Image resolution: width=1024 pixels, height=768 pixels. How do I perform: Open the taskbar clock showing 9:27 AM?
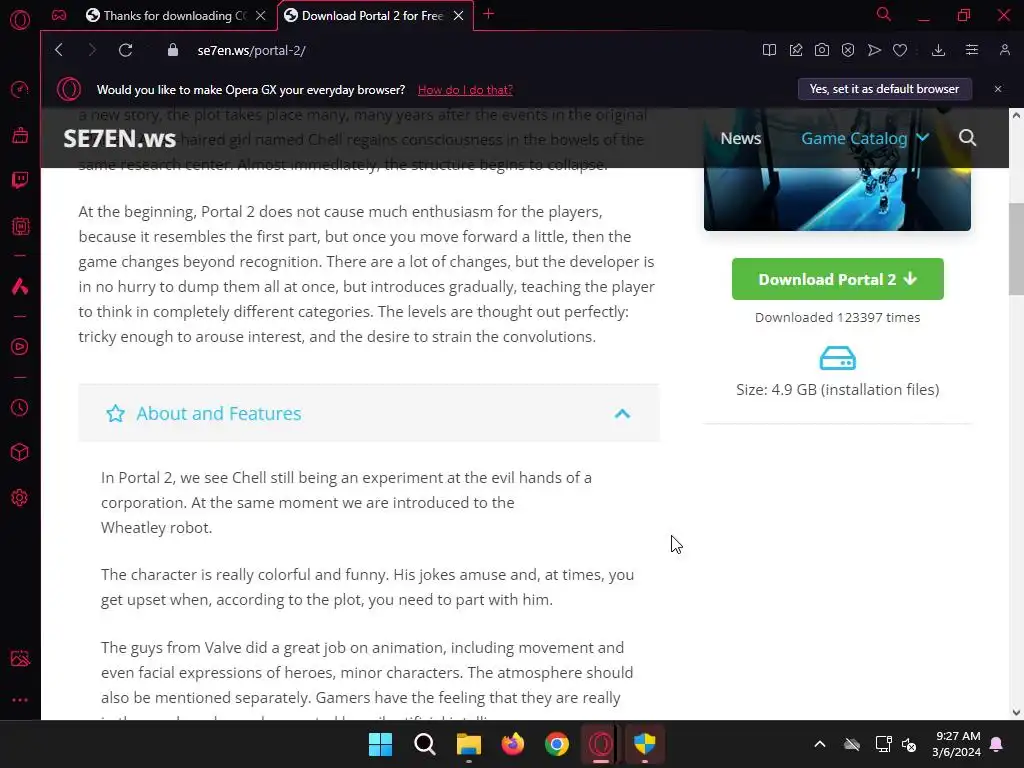pos(957,744)
